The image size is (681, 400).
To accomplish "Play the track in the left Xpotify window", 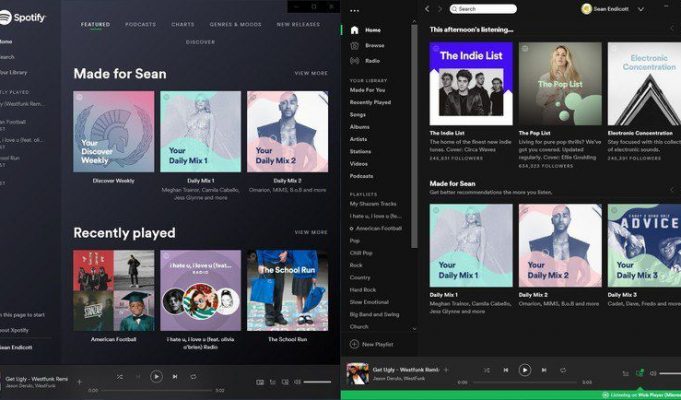I will 156,377.
